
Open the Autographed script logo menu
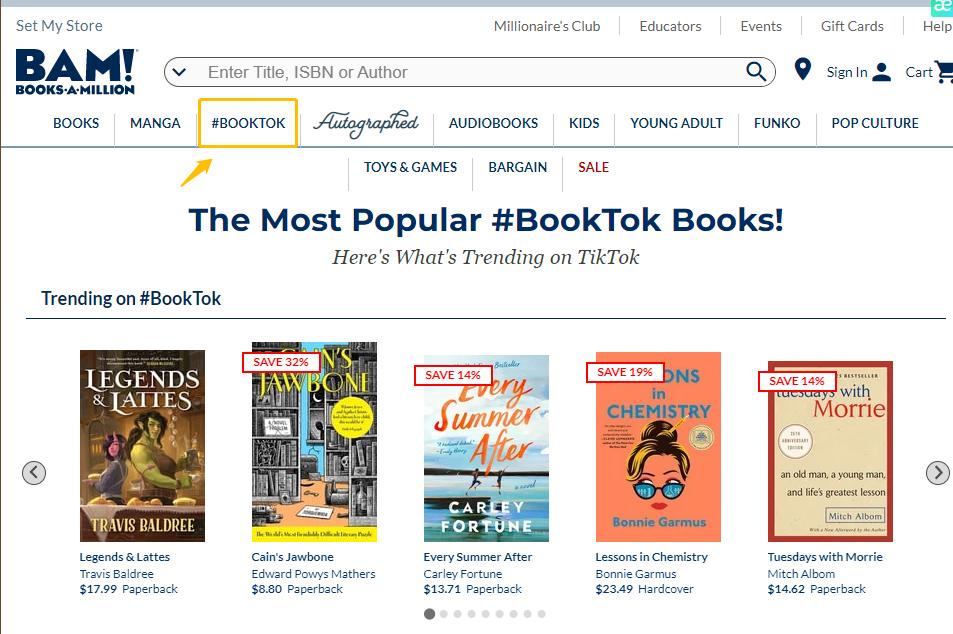tap(366, 123)
